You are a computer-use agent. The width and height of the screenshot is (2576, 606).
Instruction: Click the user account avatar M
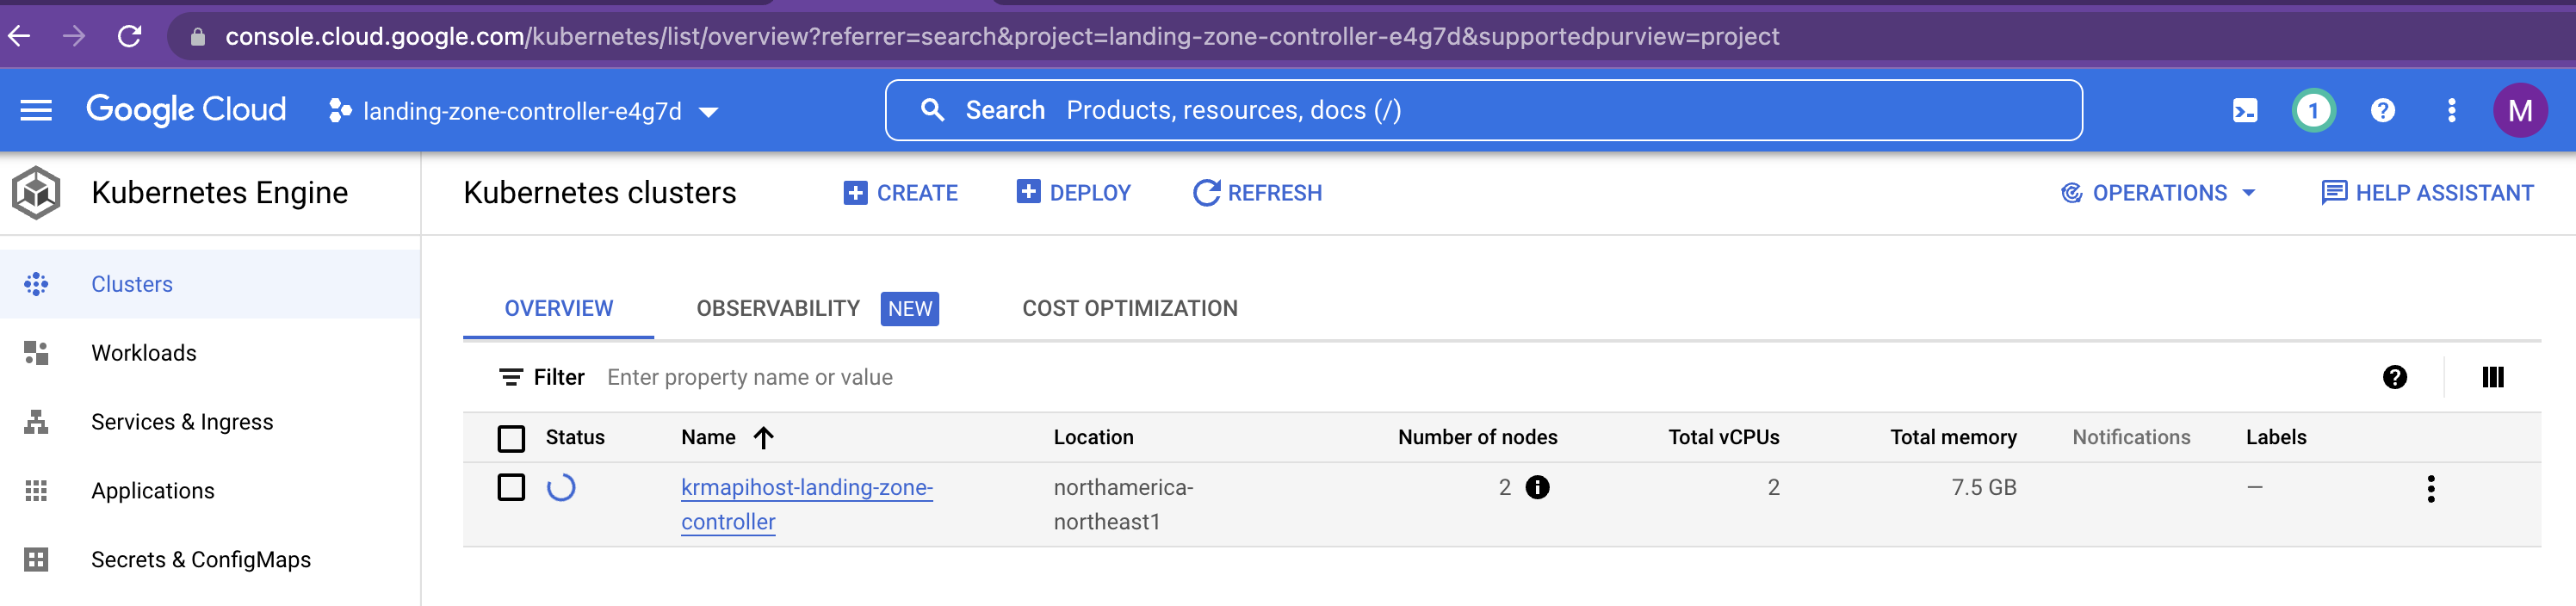click(2519, 110)
